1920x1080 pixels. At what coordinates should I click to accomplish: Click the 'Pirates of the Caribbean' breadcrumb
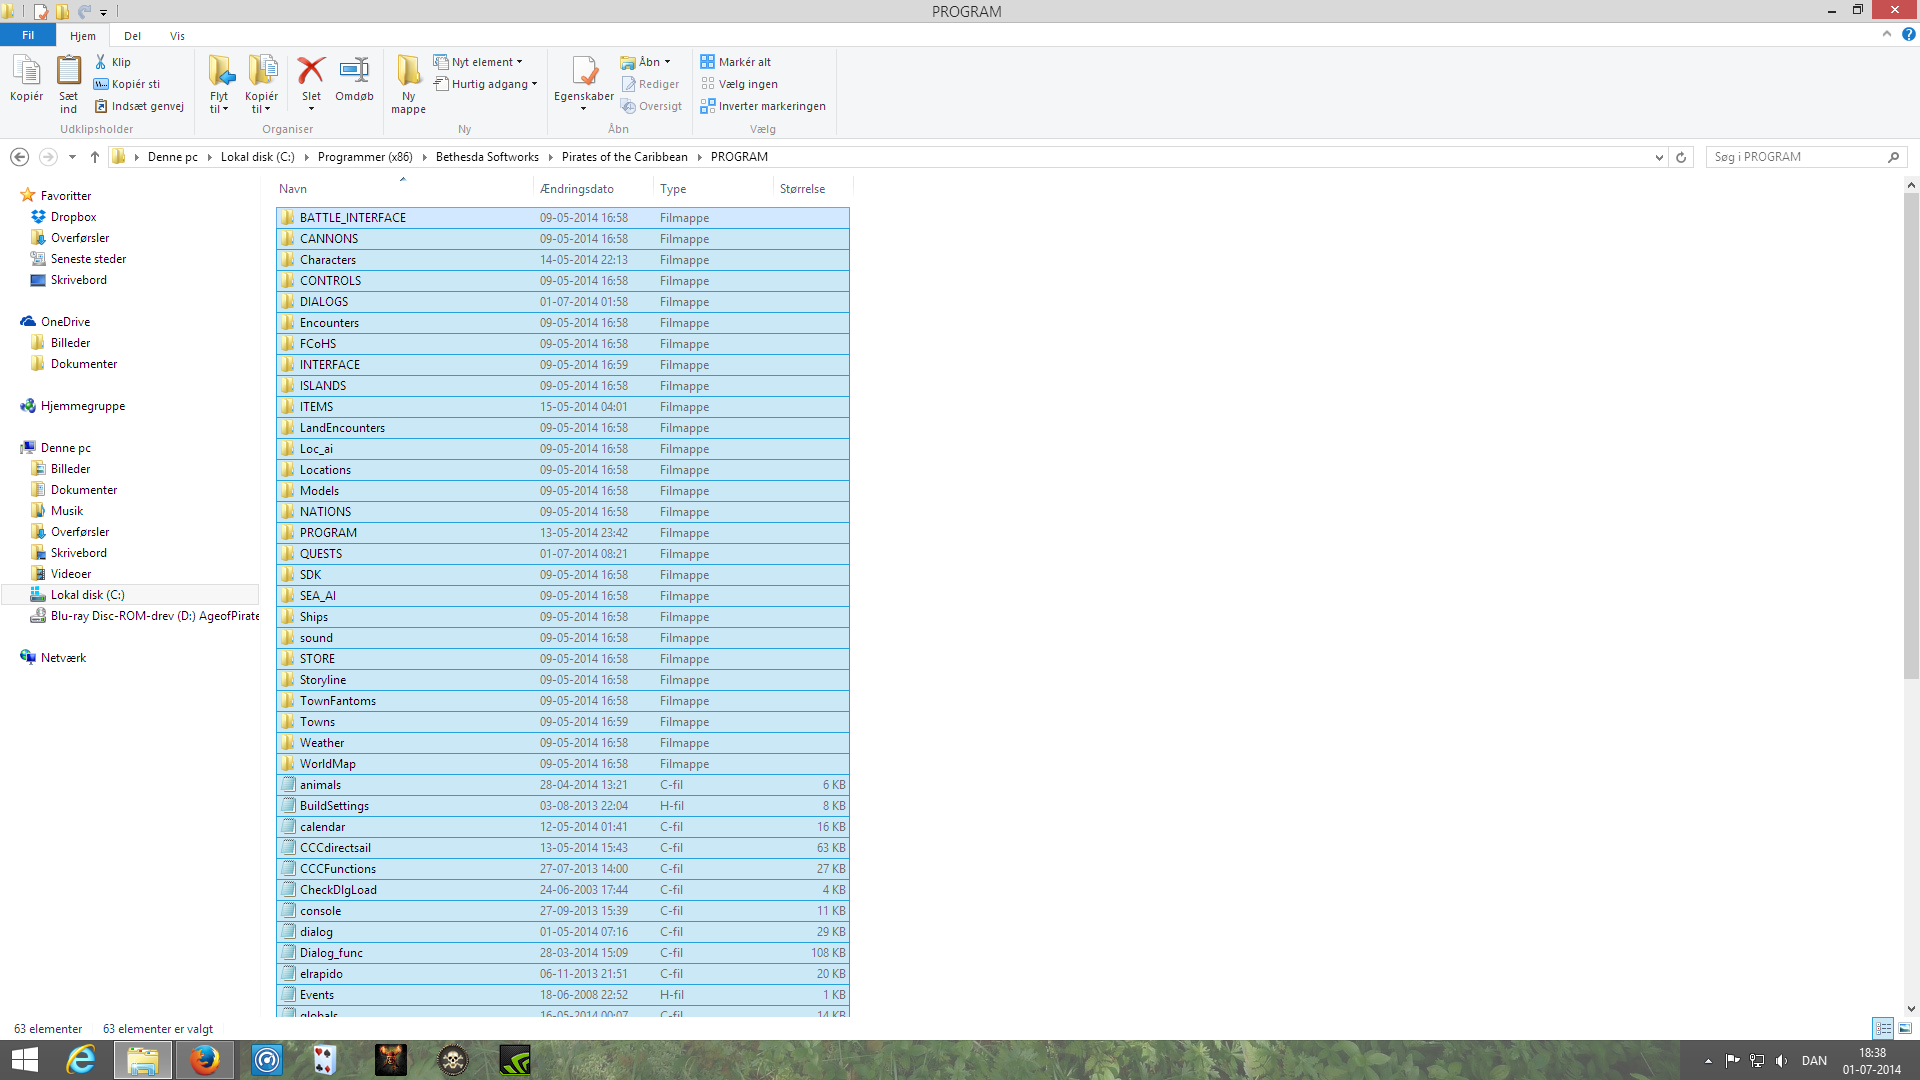pos(624,157)
